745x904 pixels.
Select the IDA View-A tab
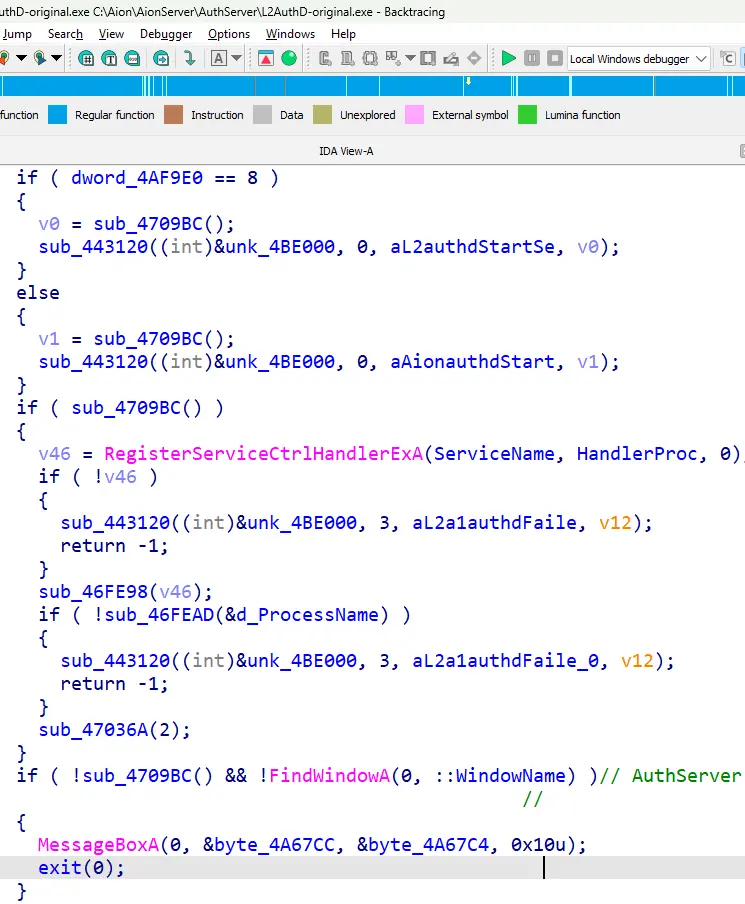click(x=346, y=151)
